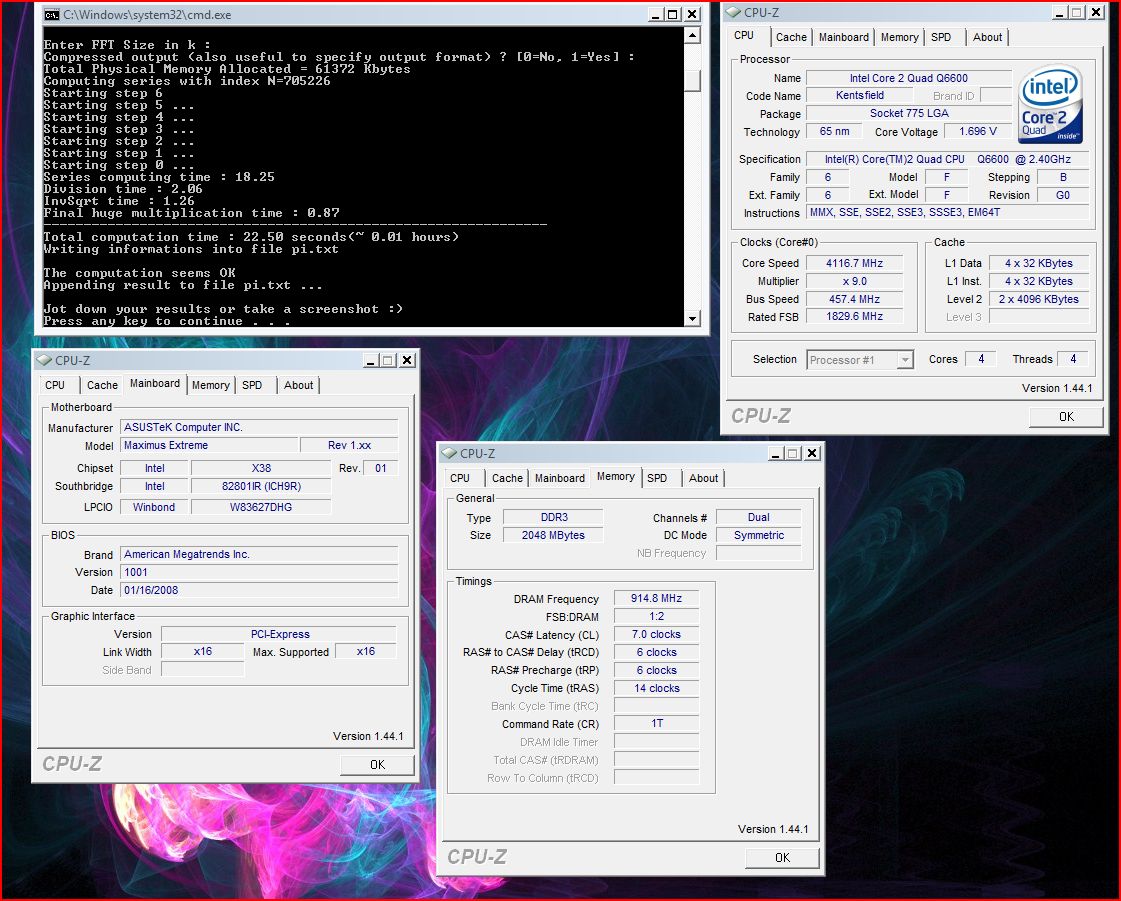The height and width of the screenshot is (901, 1121).
Task: Click the 2048 MBytes memory size field
Action: [553, 535]
